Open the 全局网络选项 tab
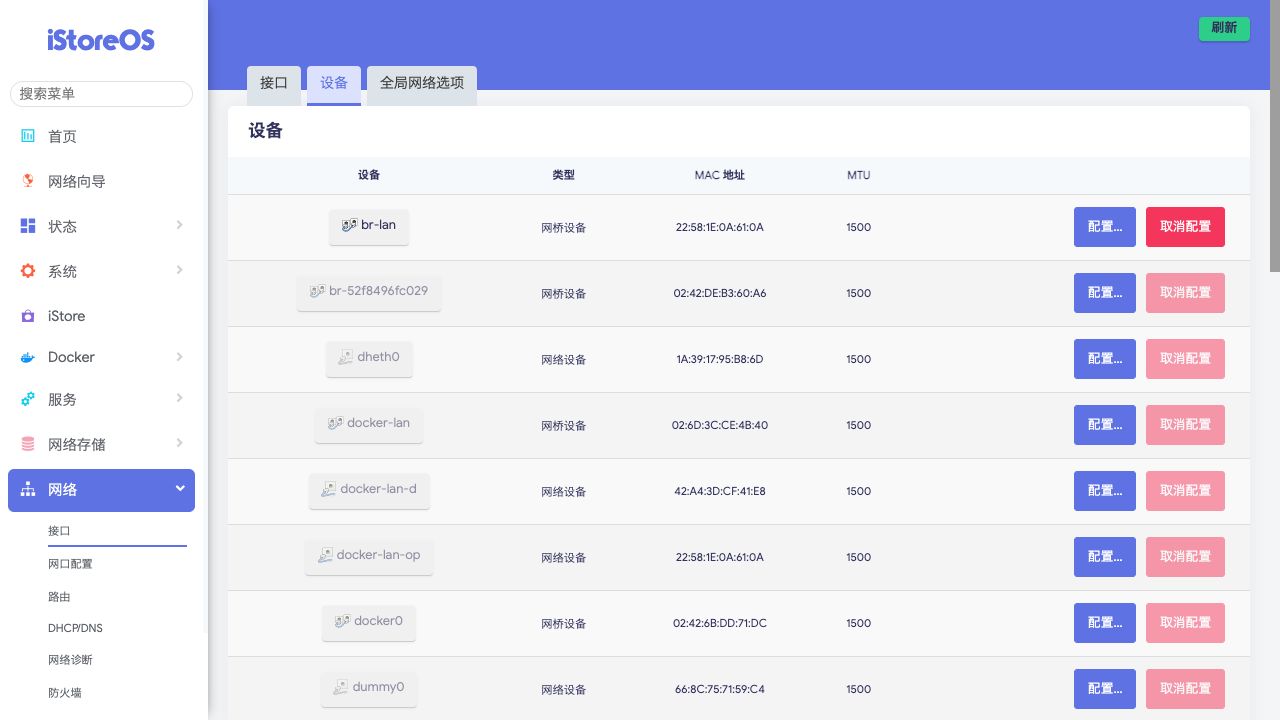The image size is (1280, 720). (422, 84)
